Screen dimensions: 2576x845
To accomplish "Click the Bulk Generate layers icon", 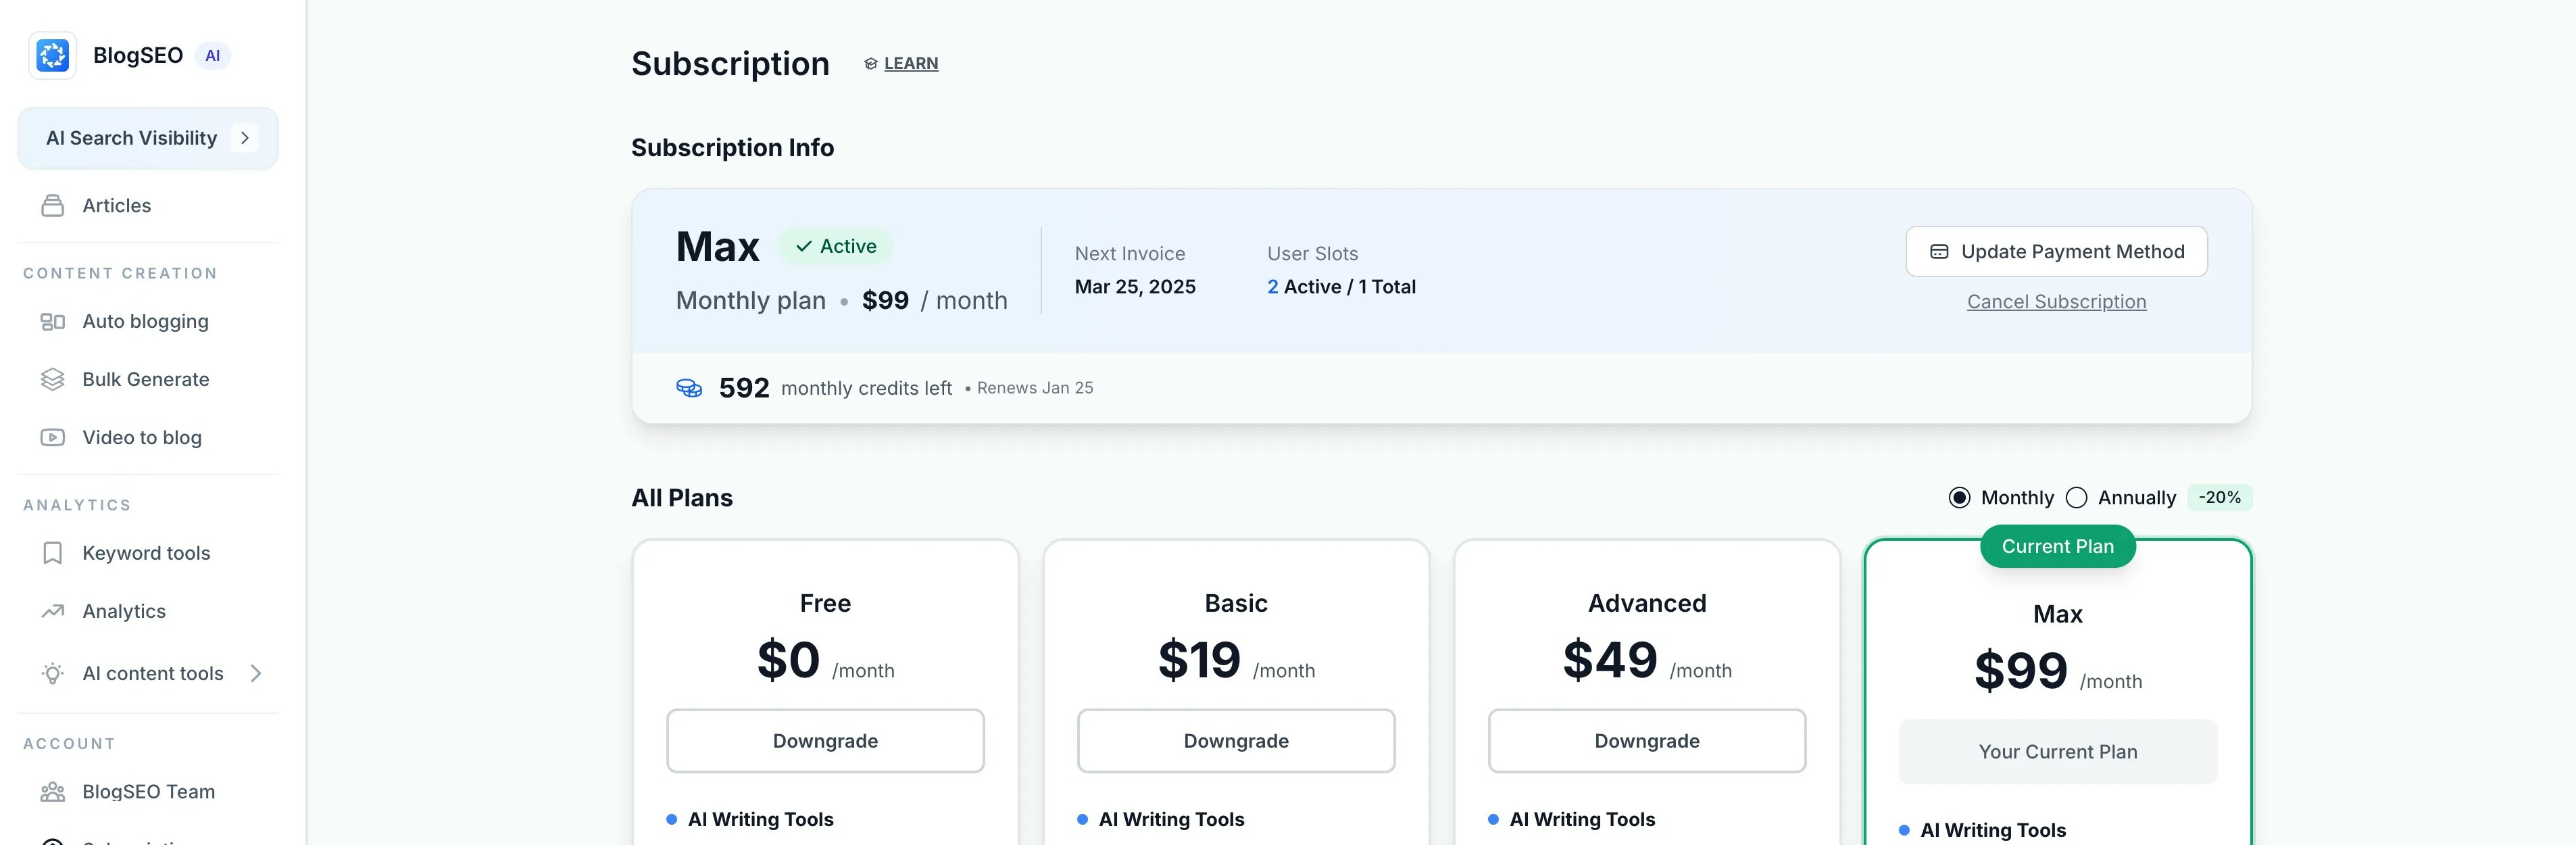I will tap(52, 380).
